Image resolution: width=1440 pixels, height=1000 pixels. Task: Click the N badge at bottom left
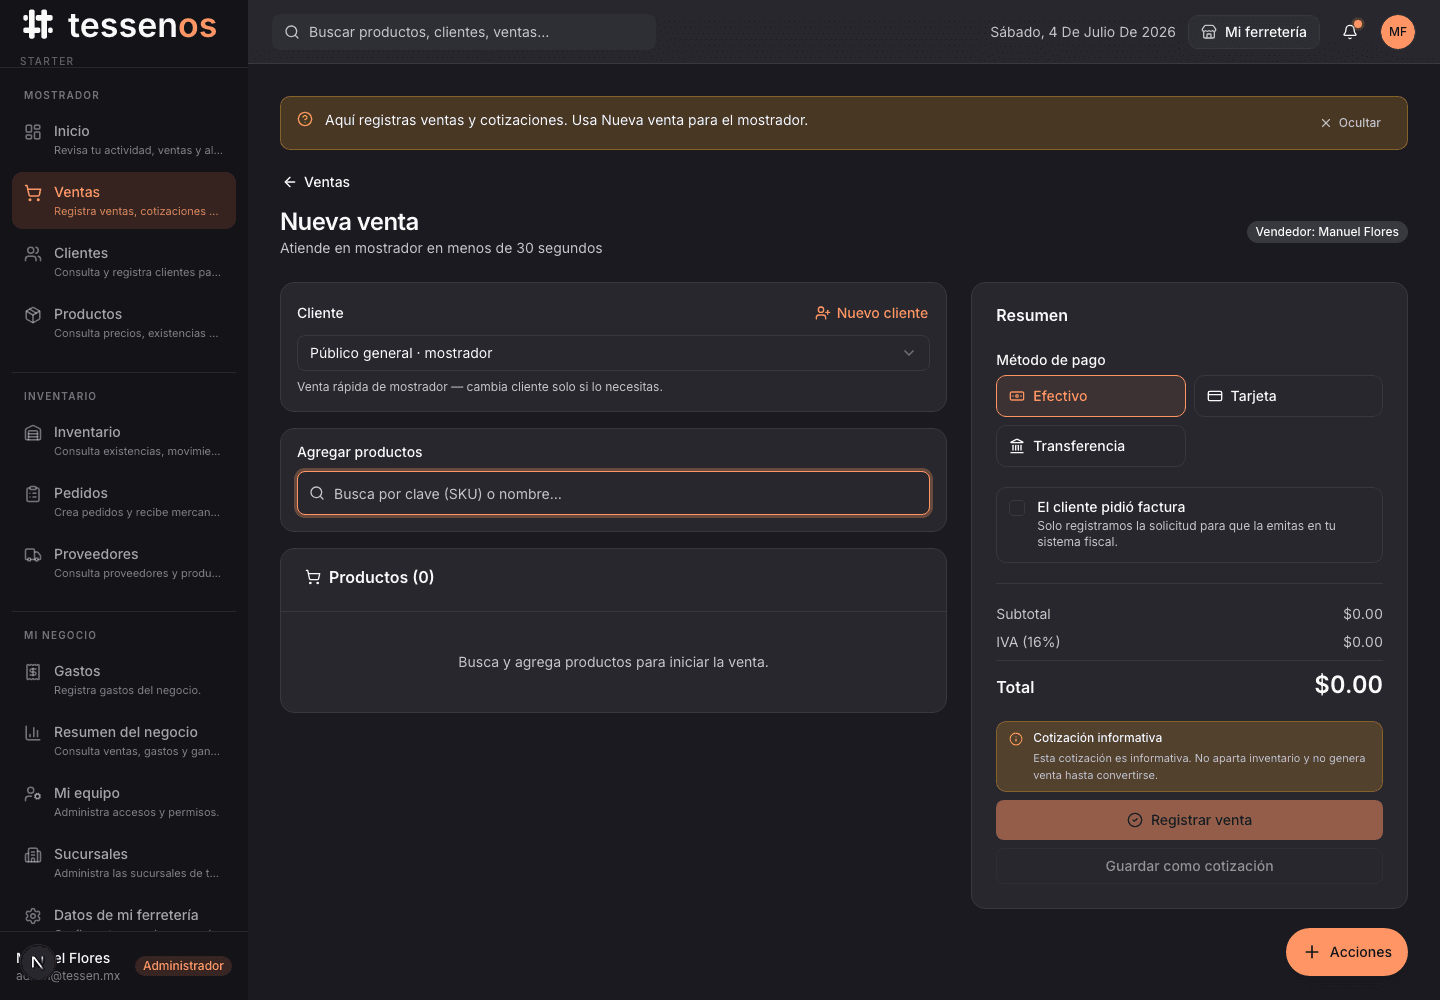tap(37, 963)
